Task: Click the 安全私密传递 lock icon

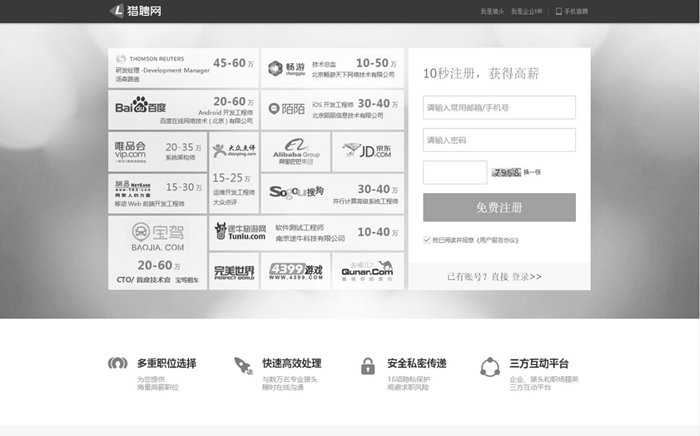Action: 368,366
